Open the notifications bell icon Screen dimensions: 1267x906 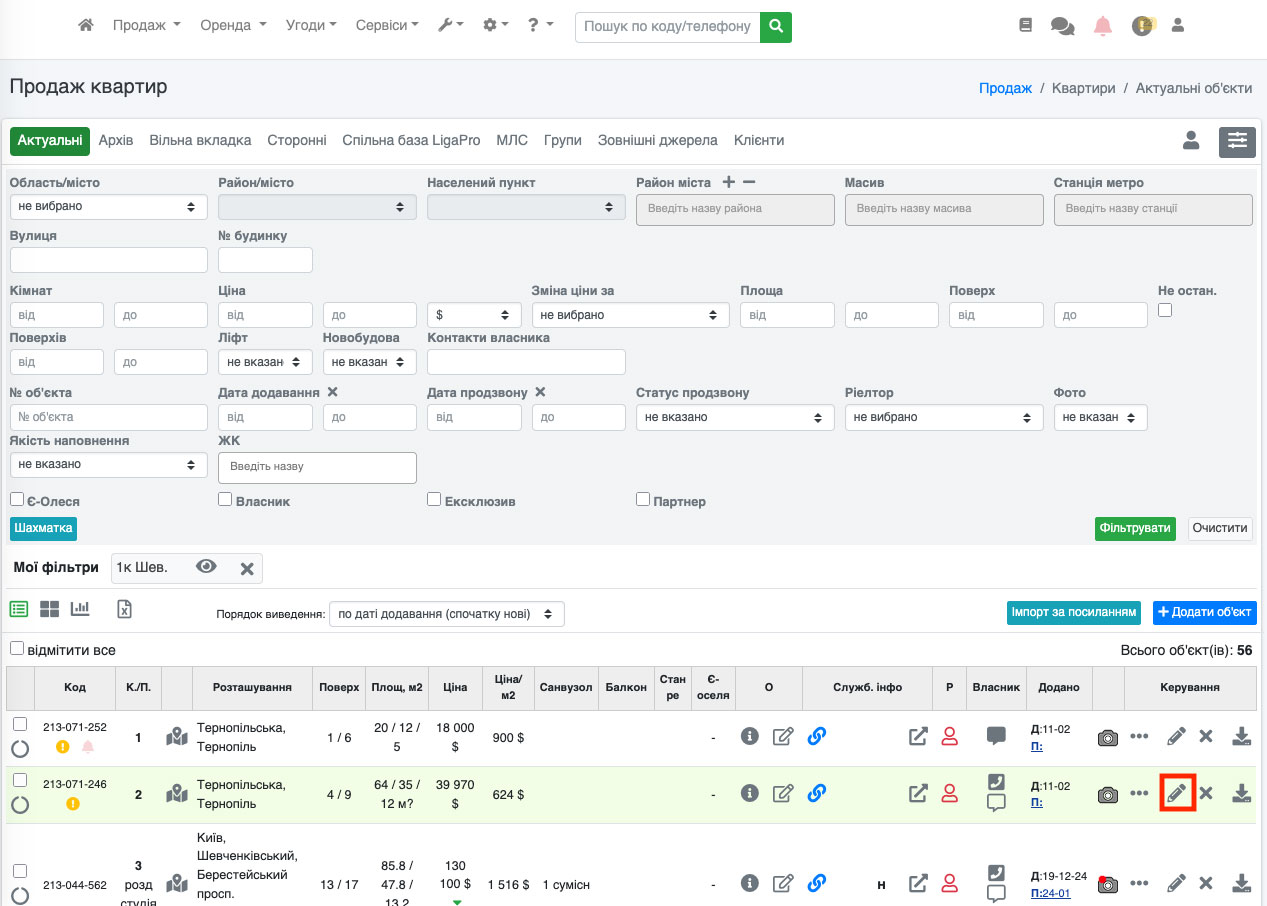[1103, 26]
